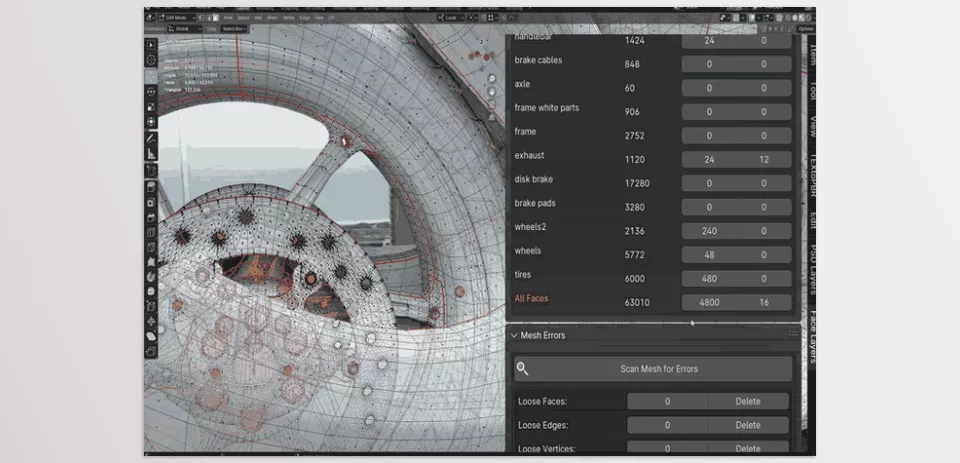Open the UV menu
The height and width of the screenshot is (463, 960).
pyautogui.click(x=331, y=18)
